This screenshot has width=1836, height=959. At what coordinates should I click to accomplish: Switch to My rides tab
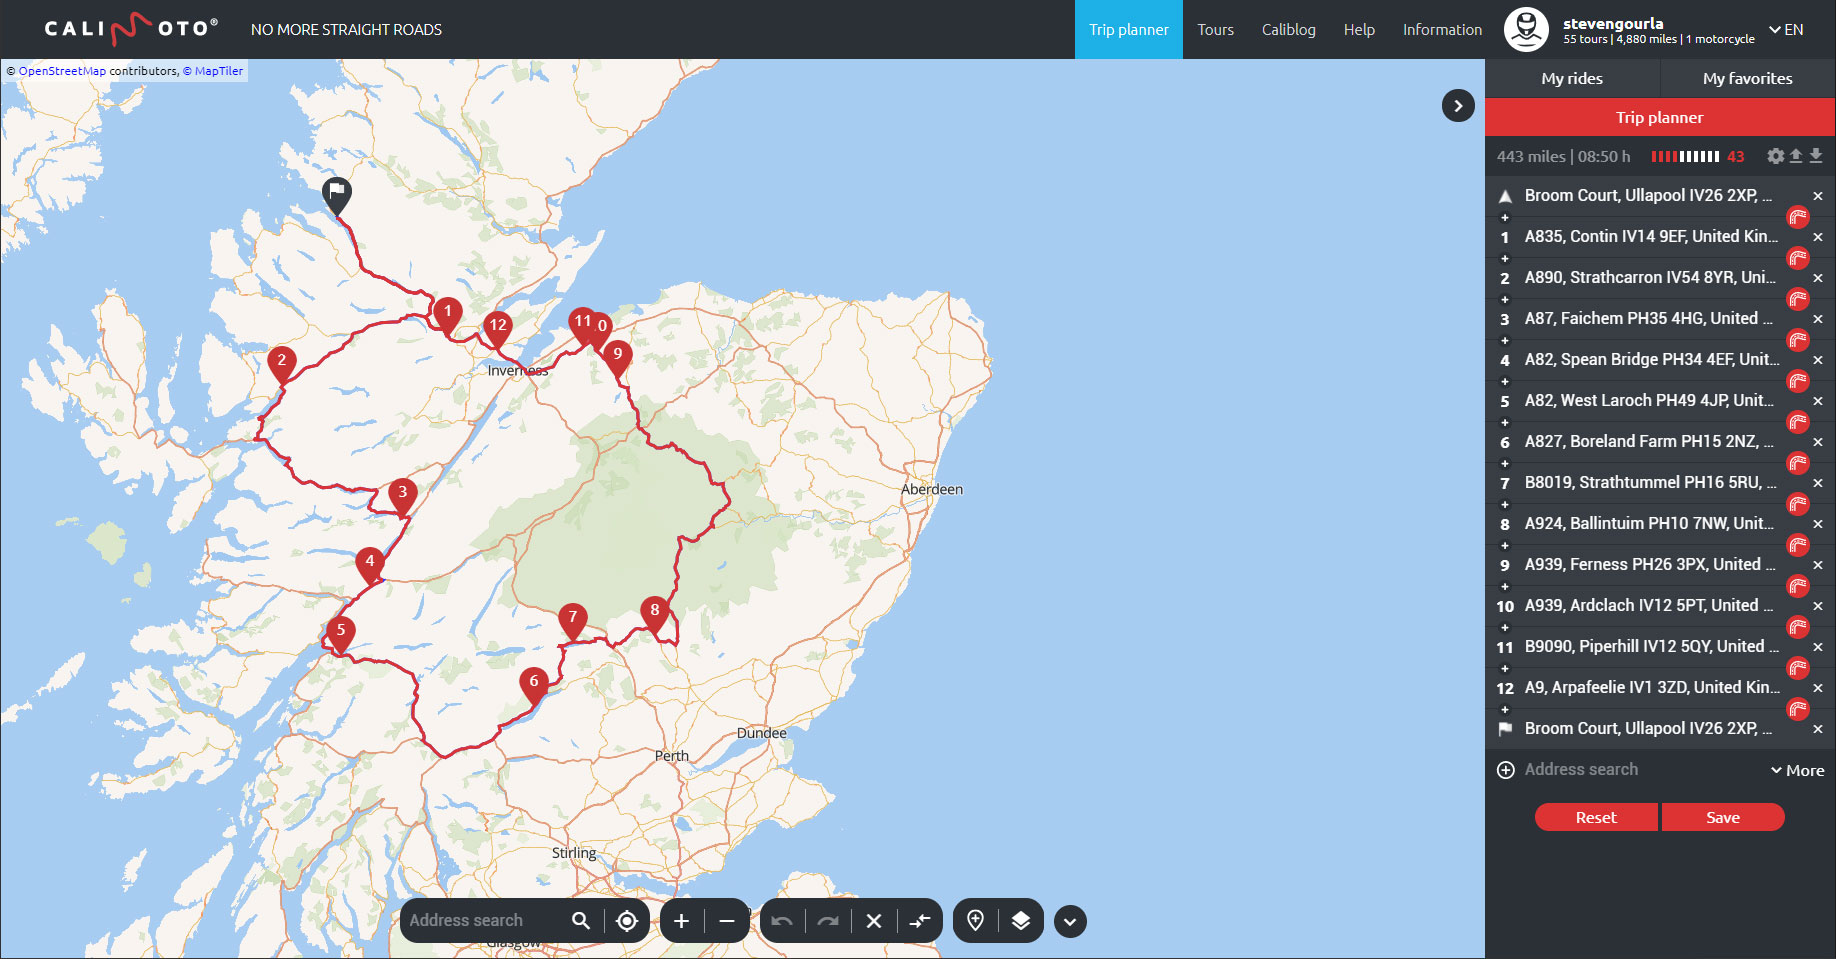[x=1572, y=78]
